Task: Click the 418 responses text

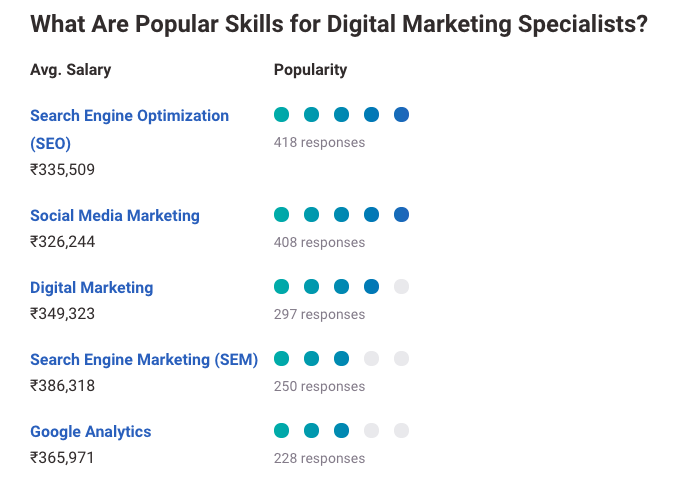Action: [x=319, y=142]
